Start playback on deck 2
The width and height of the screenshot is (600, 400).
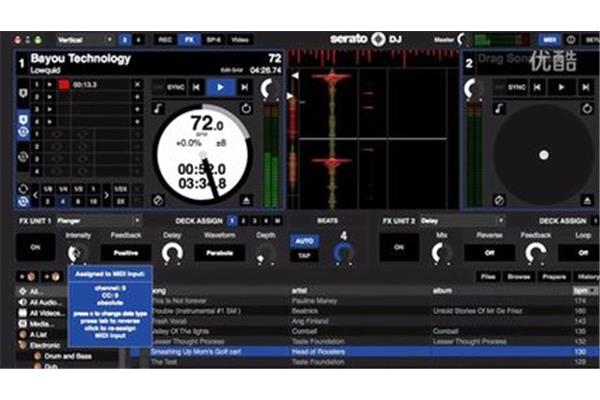click(x=561, y=87)
